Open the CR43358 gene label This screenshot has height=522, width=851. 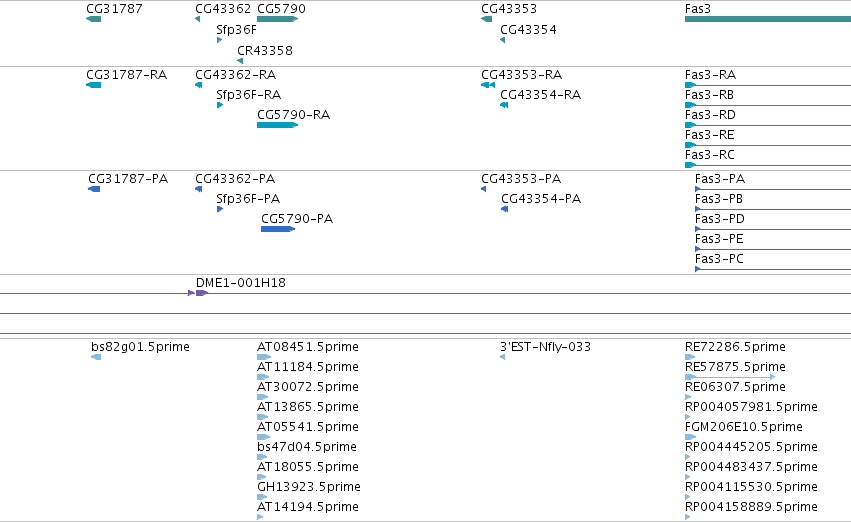tap(265, 50)
